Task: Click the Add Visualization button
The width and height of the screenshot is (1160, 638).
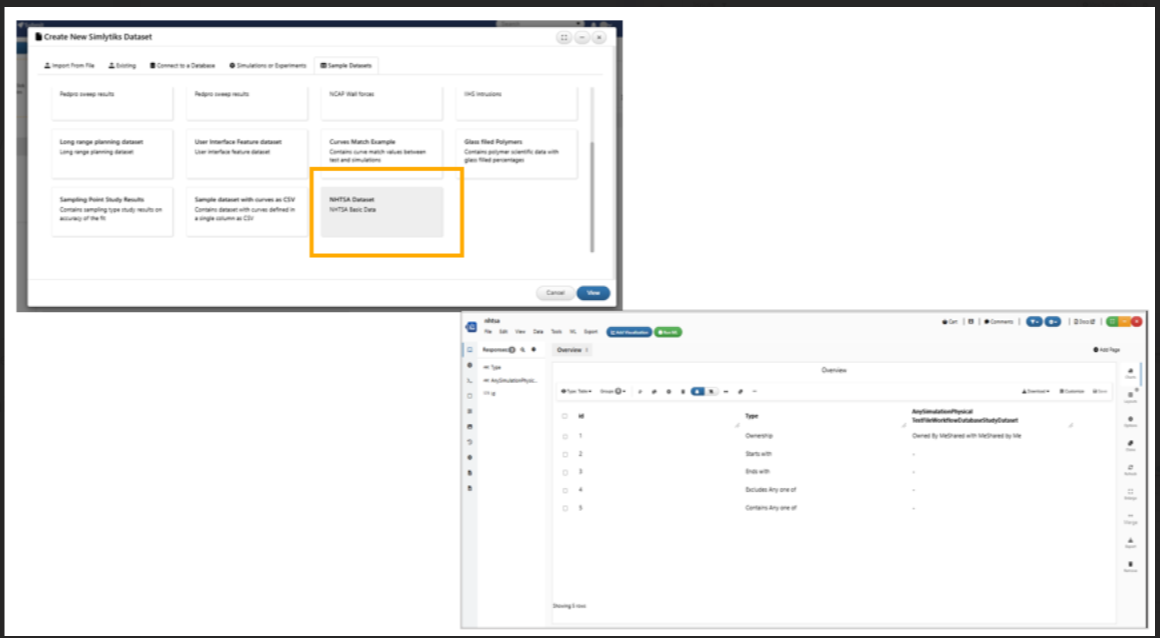Action: point(629,332)
